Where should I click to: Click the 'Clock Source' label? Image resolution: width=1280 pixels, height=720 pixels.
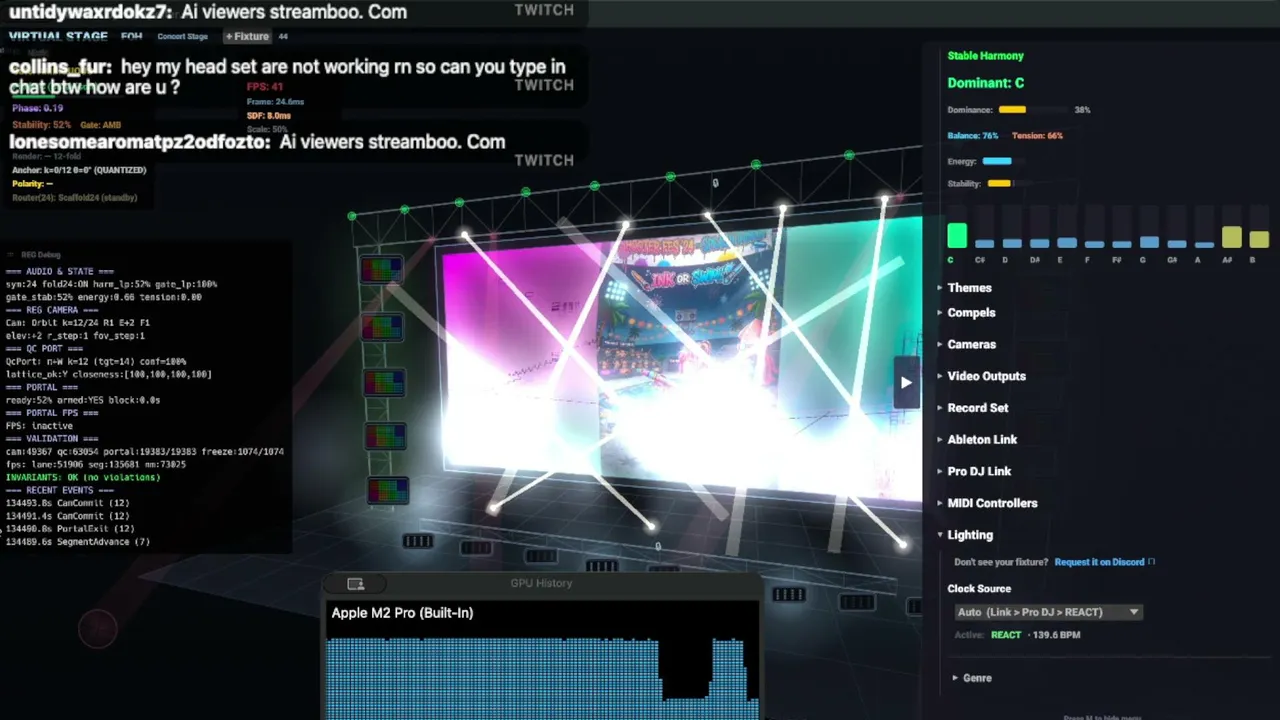[x=979, y=589]
